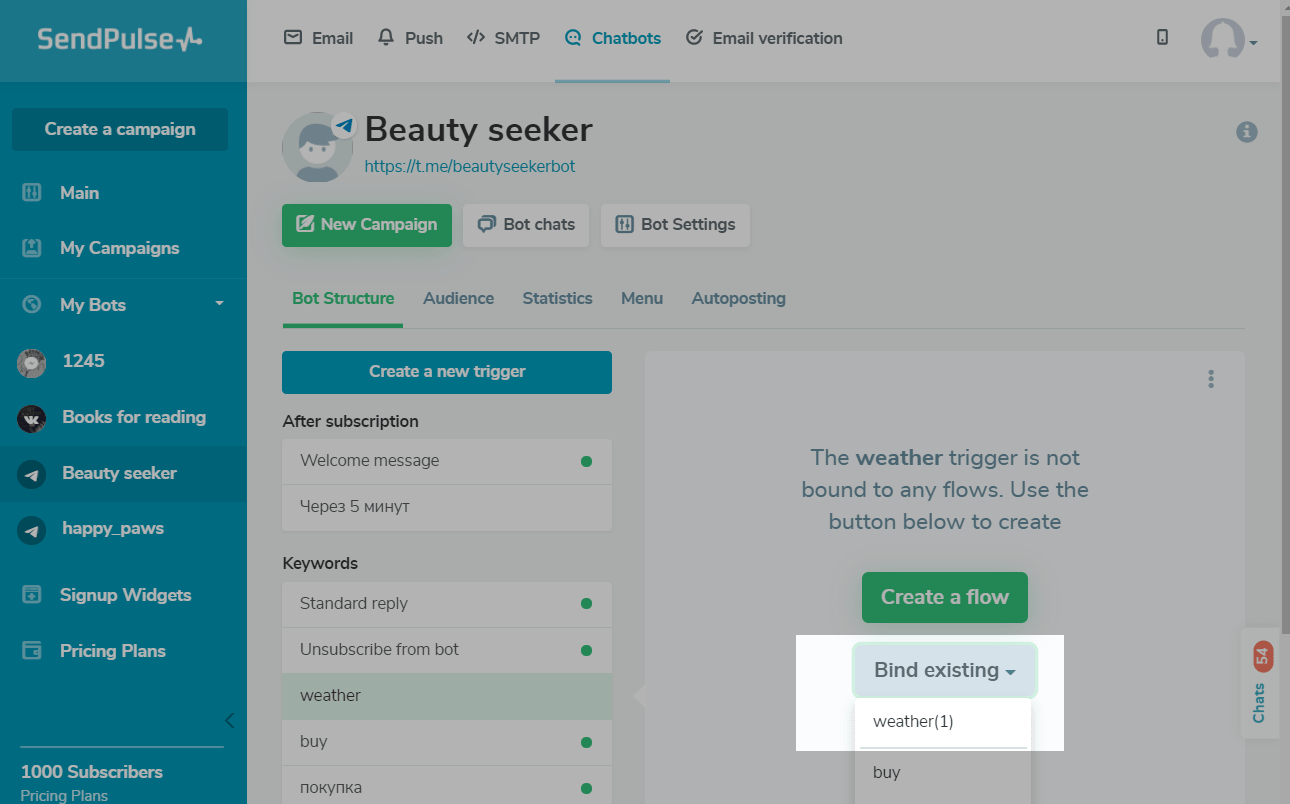Choose weather(1) flow from dropdown list
Viewport: 1290px width, 804px height.
point(913,721)
